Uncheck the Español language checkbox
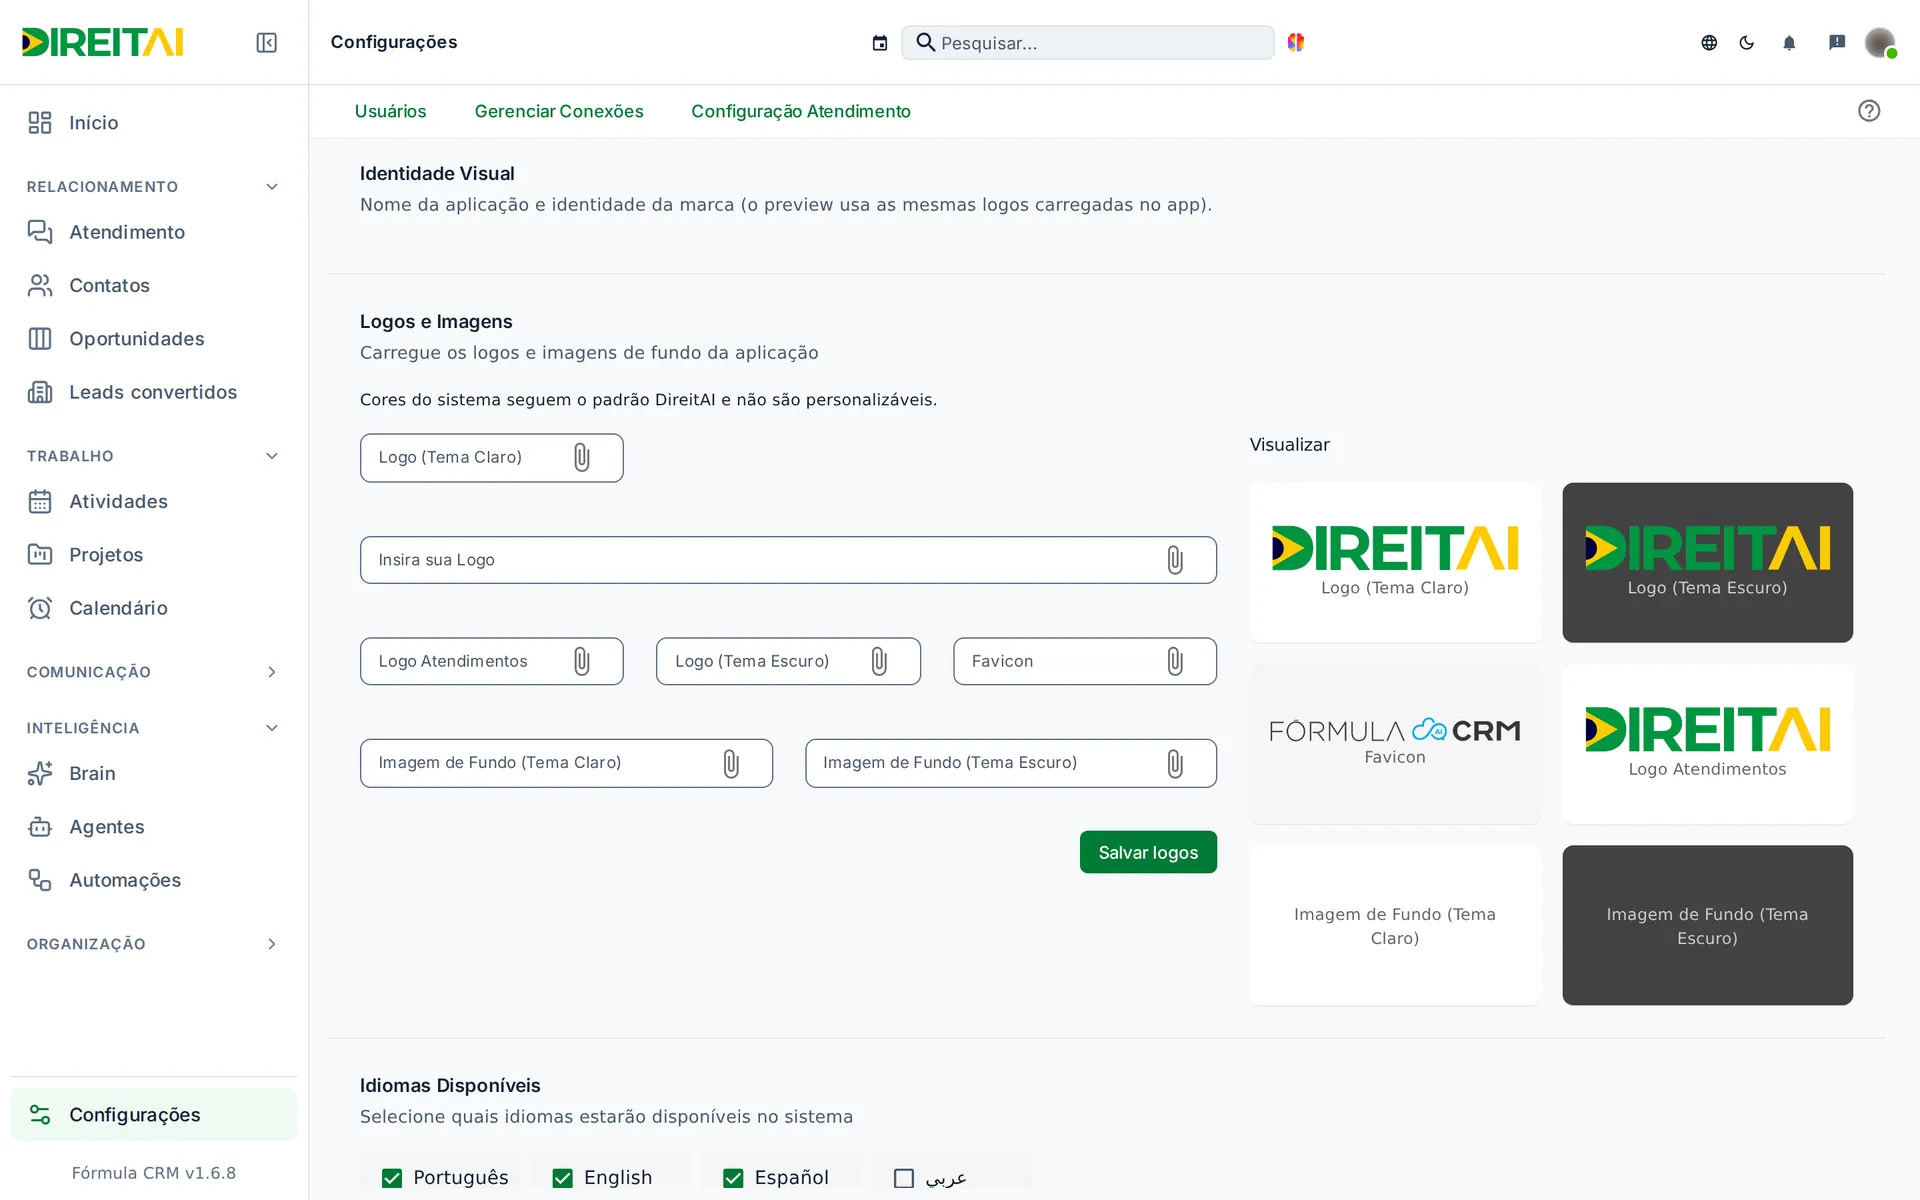The height and width of the screenshot is (1200, 1920). tap(733, 1179)
